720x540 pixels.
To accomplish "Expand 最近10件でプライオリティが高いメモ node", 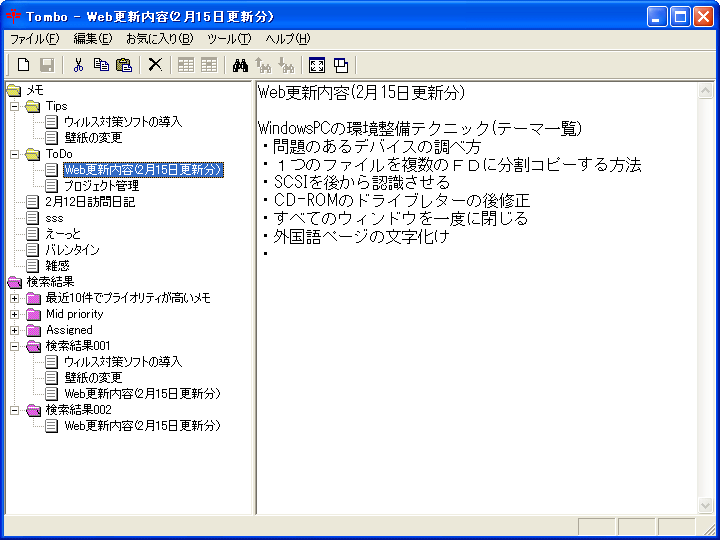I will (15, 298).
